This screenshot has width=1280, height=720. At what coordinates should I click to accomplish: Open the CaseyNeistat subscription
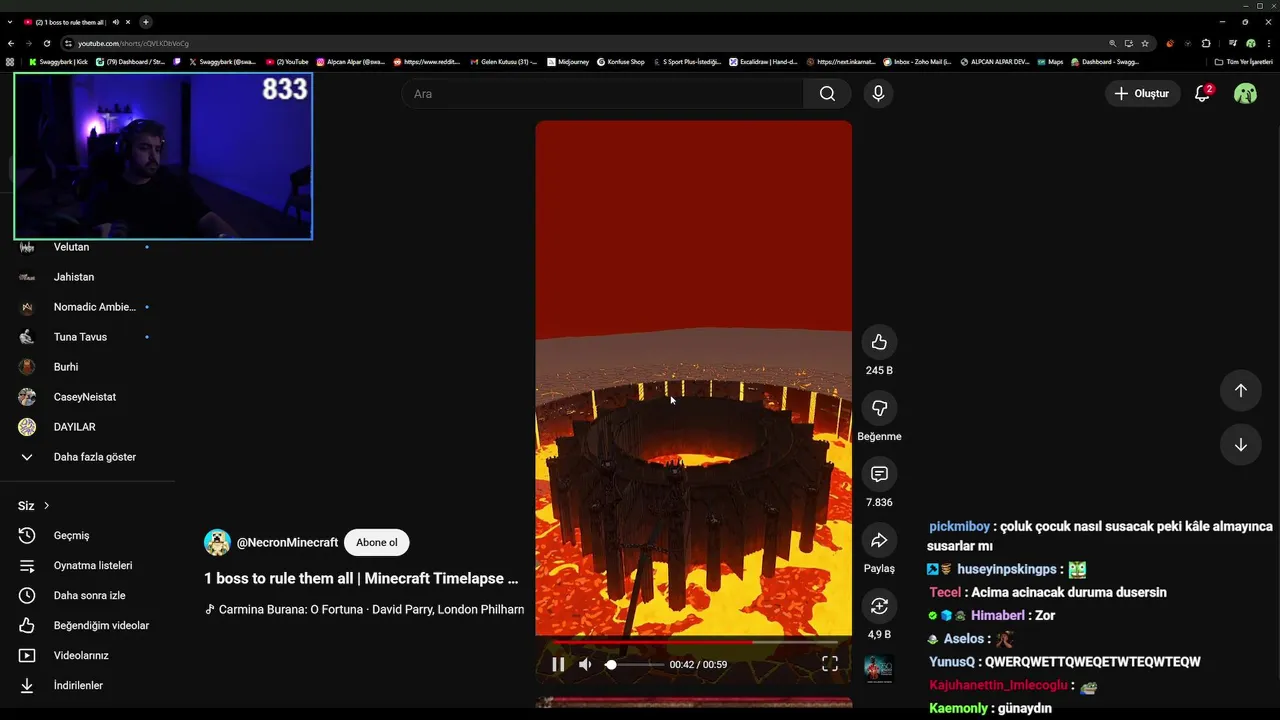coord(87,397)
